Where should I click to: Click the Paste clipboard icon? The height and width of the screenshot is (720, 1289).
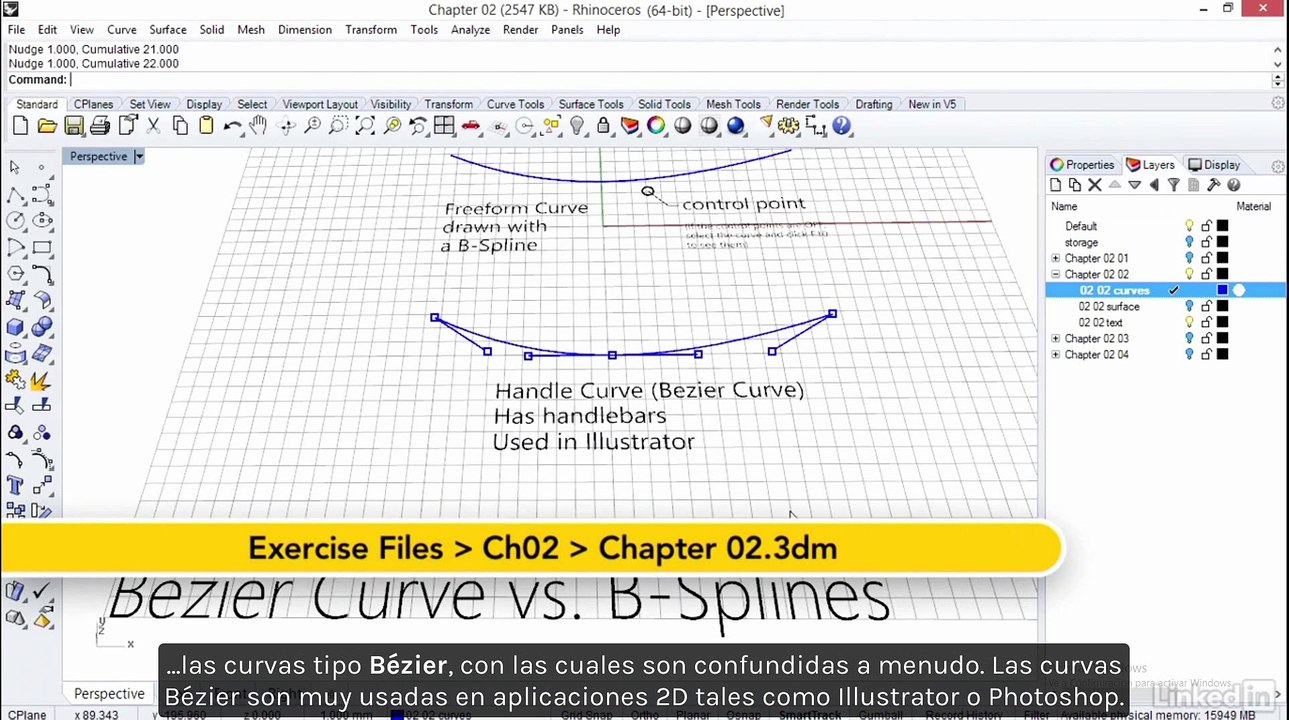(206, 126)
